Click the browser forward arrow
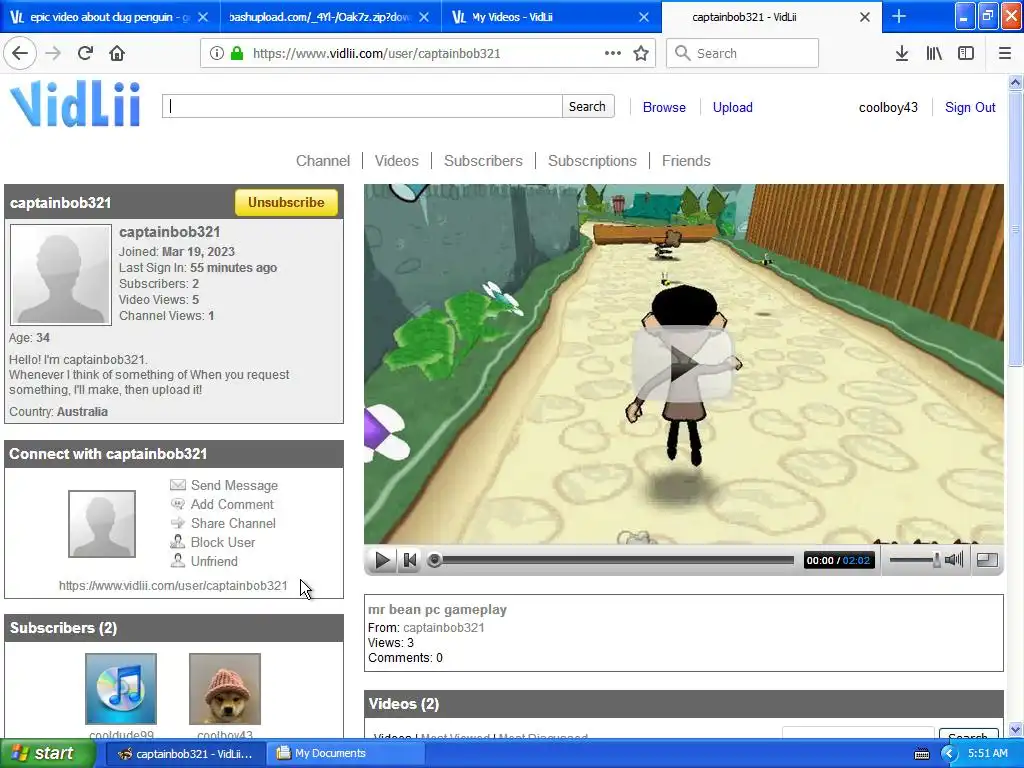This screenshot has height=768, width=1024. pos(54,54)
